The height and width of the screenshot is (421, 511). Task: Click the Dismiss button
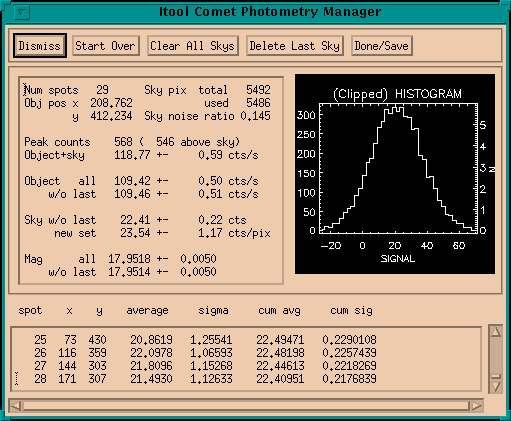point(40,46)
